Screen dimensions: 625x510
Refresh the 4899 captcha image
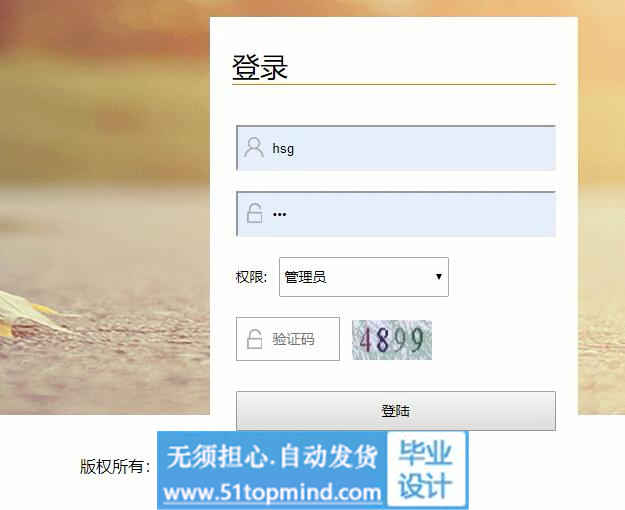[x=392, y=340]
